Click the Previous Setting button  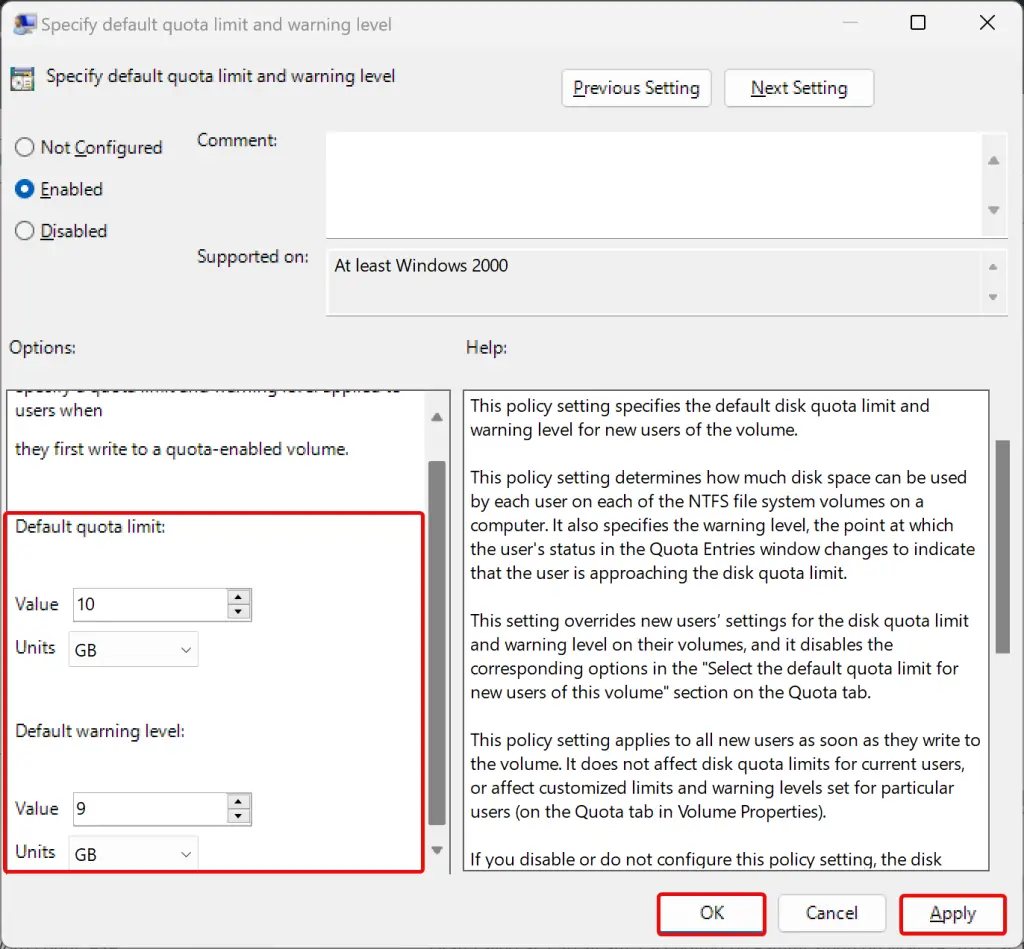[636, 88]
